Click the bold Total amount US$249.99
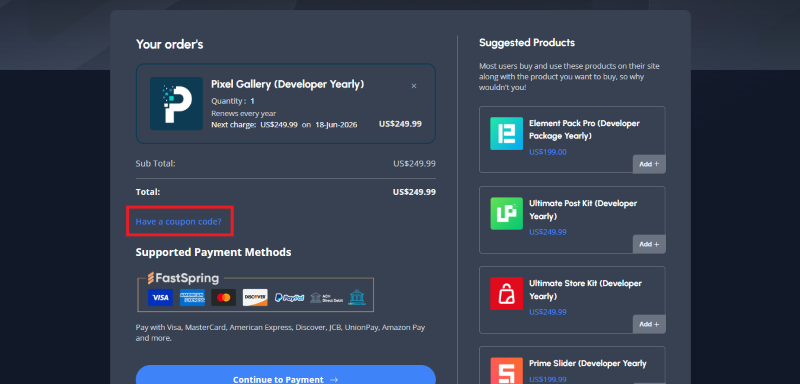Viewport: 800px width, 384px height. (x=414, y=192)
